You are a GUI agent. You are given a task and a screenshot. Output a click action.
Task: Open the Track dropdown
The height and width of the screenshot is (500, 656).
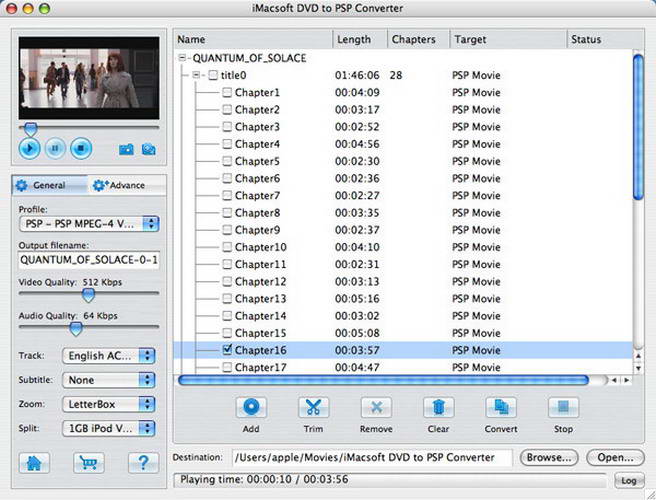tap(109, 356)
